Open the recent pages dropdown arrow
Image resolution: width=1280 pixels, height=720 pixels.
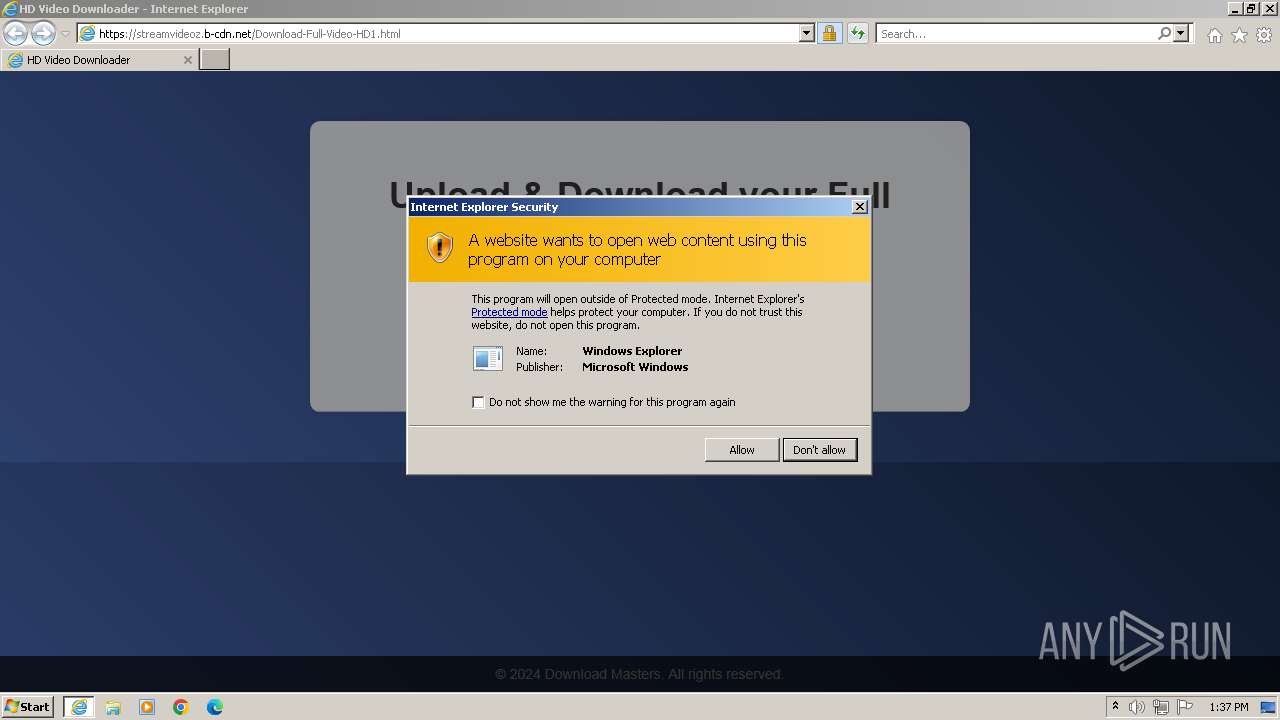[x=65, y=34]
